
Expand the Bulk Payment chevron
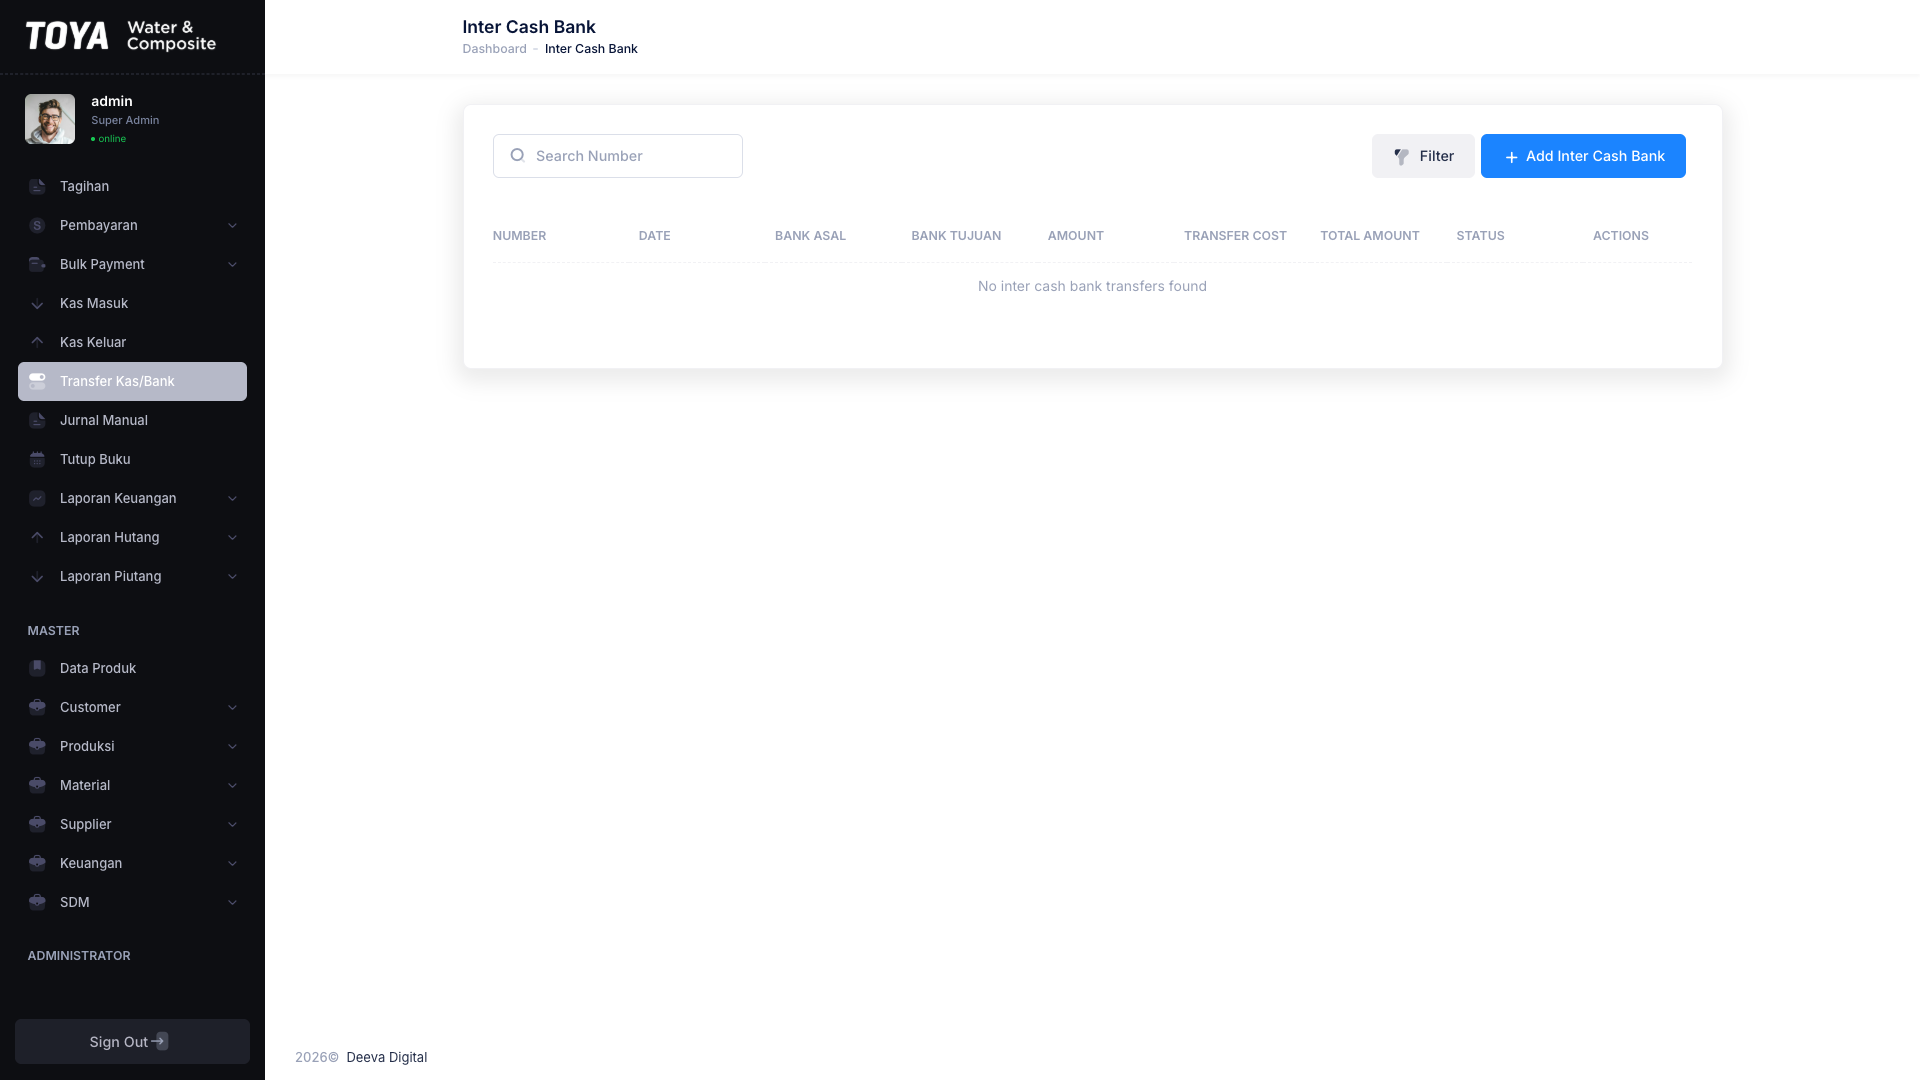232,265
